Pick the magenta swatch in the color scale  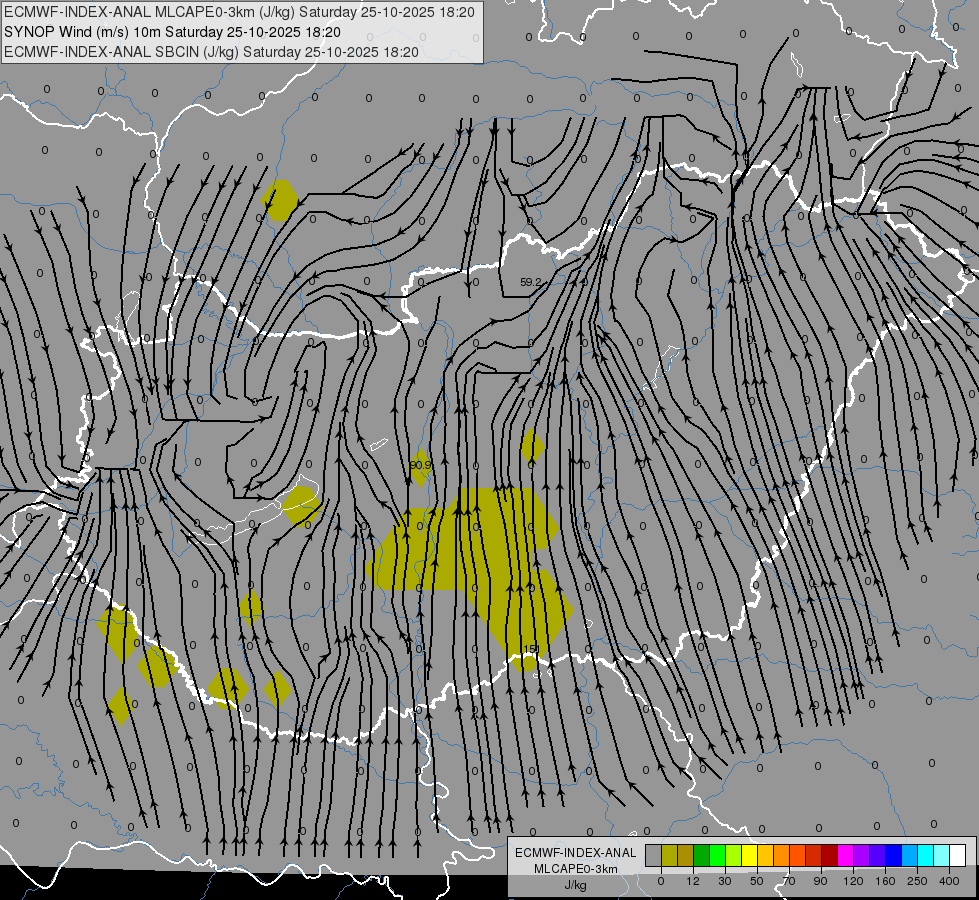[846, 855]
